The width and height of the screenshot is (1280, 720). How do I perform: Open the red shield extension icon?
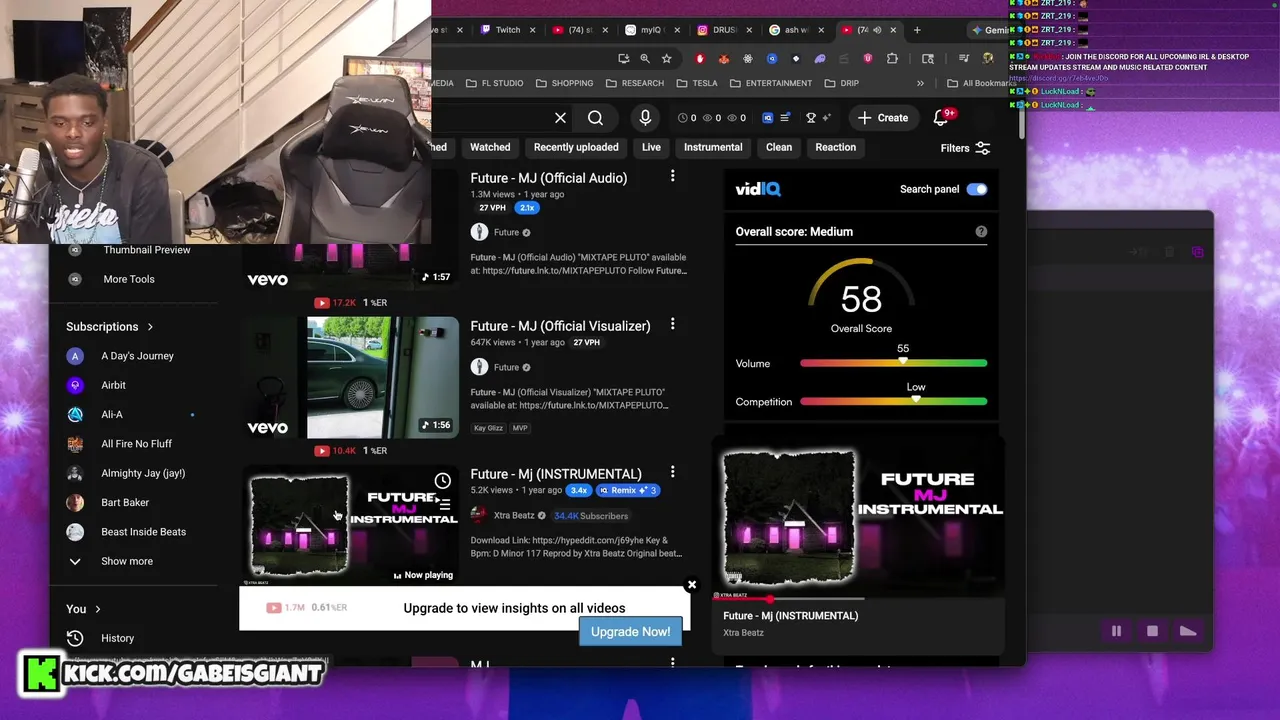coord(868,59)
